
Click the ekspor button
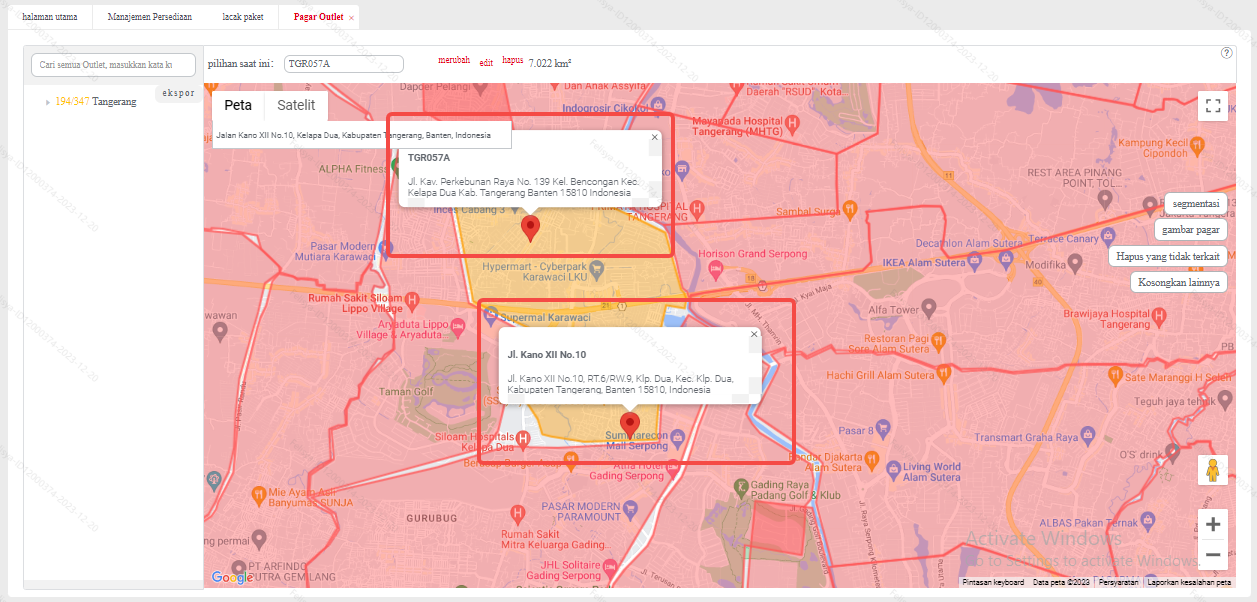tap(178, 93)
